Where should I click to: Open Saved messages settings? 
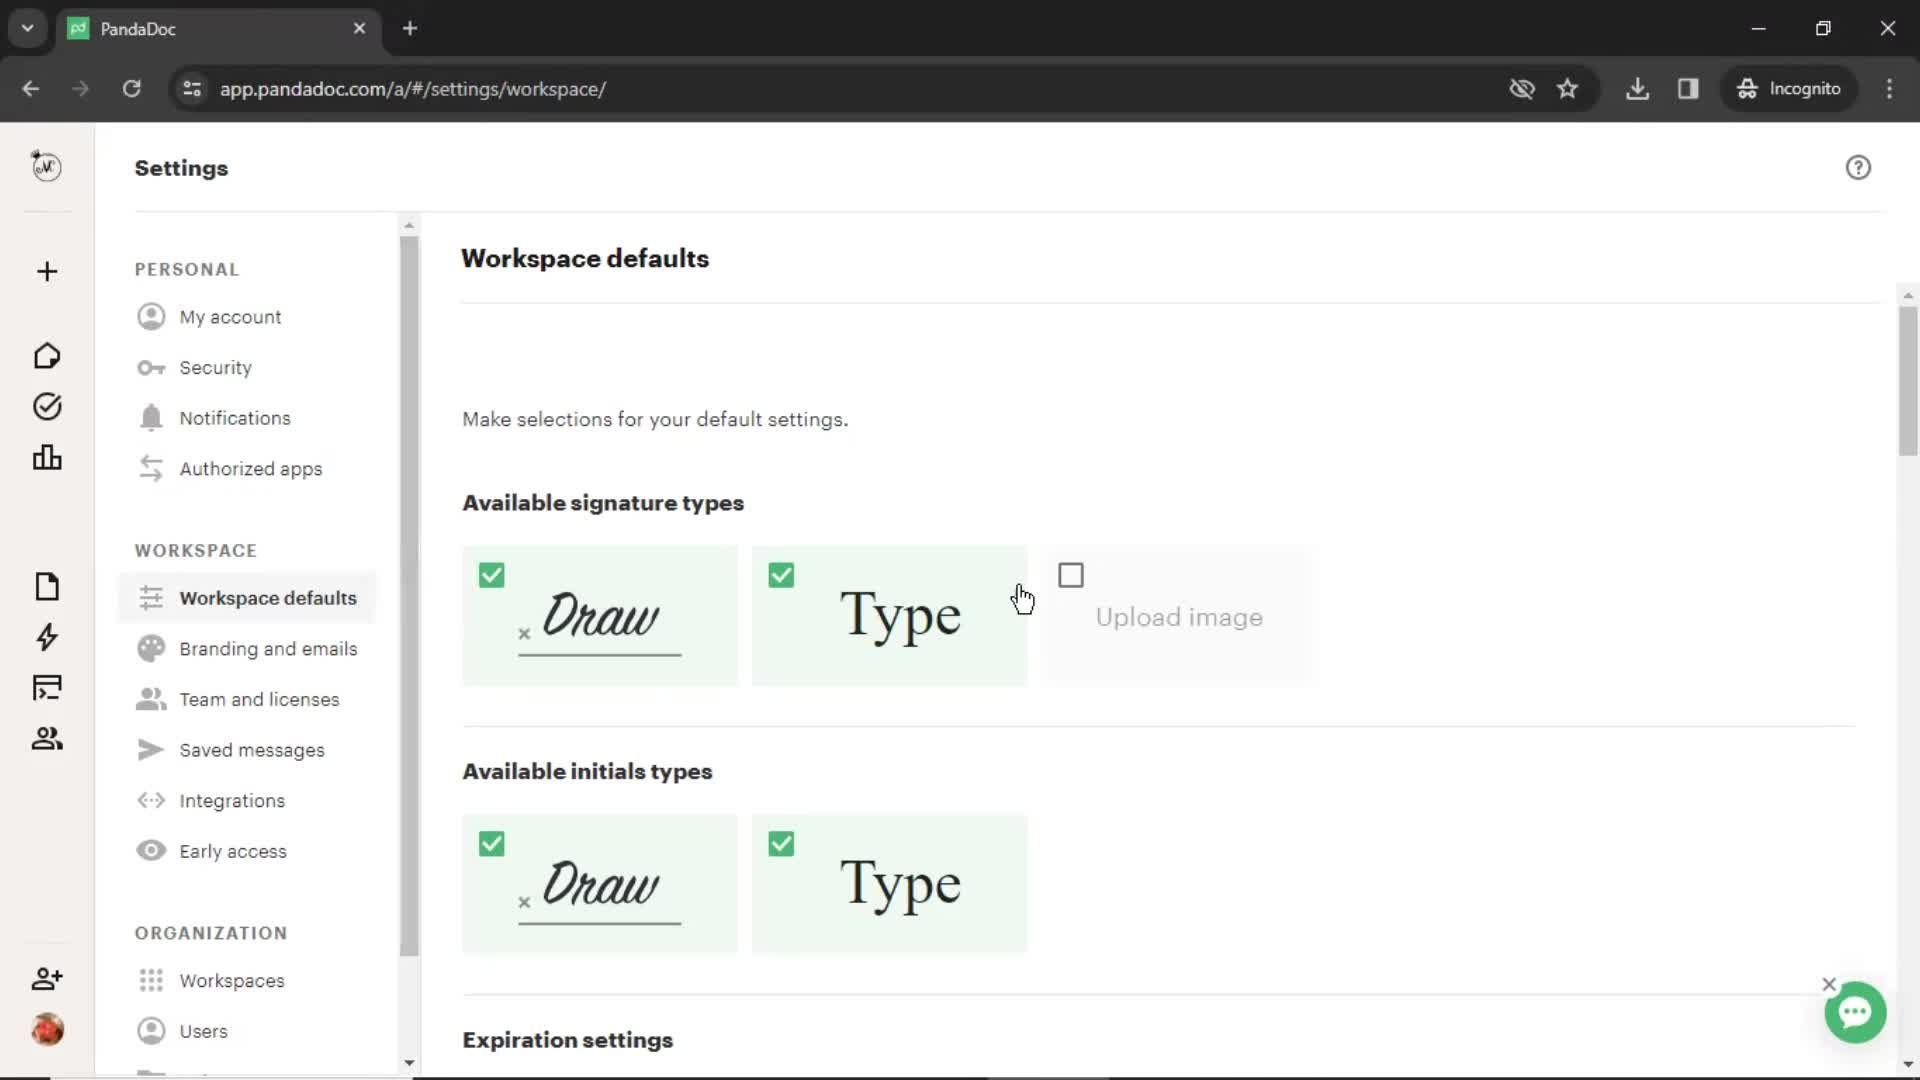[x=252, y=750]
